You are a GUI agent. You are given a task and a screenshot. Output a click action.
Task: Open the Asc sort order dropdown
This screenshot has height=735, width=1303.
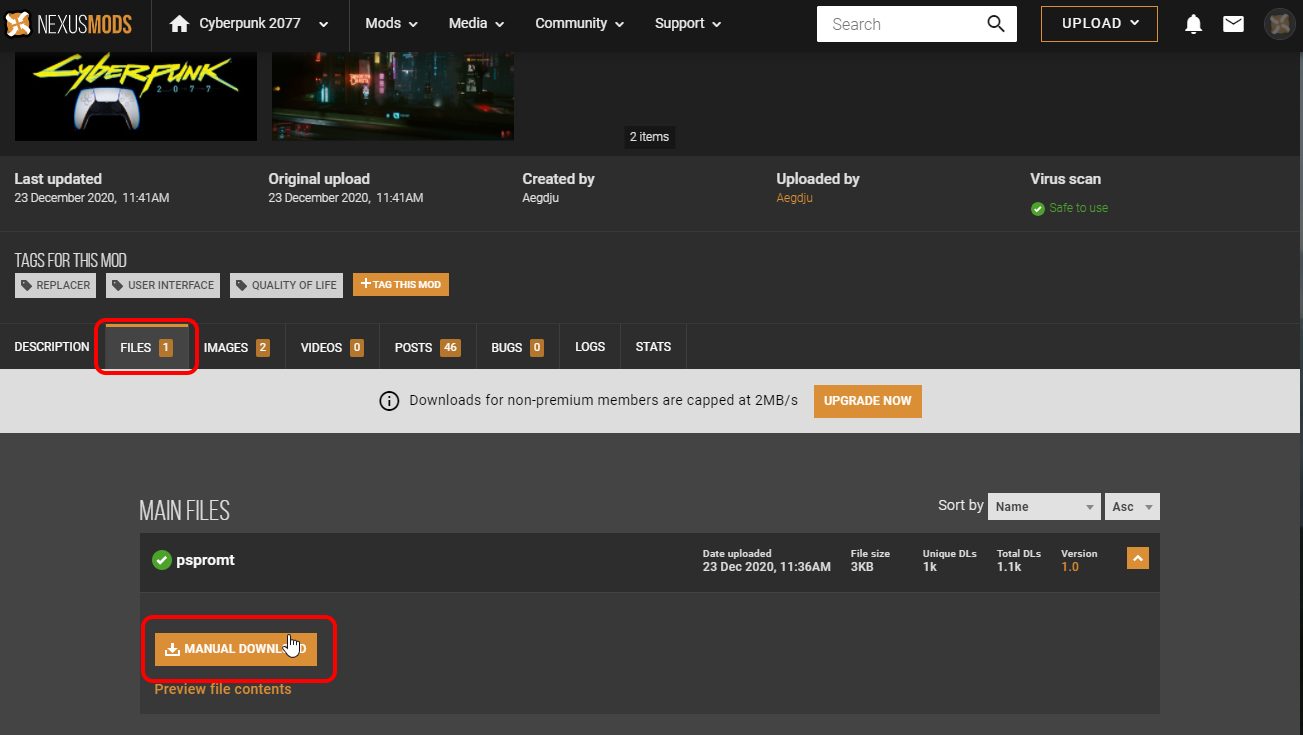pos(1132,507)
